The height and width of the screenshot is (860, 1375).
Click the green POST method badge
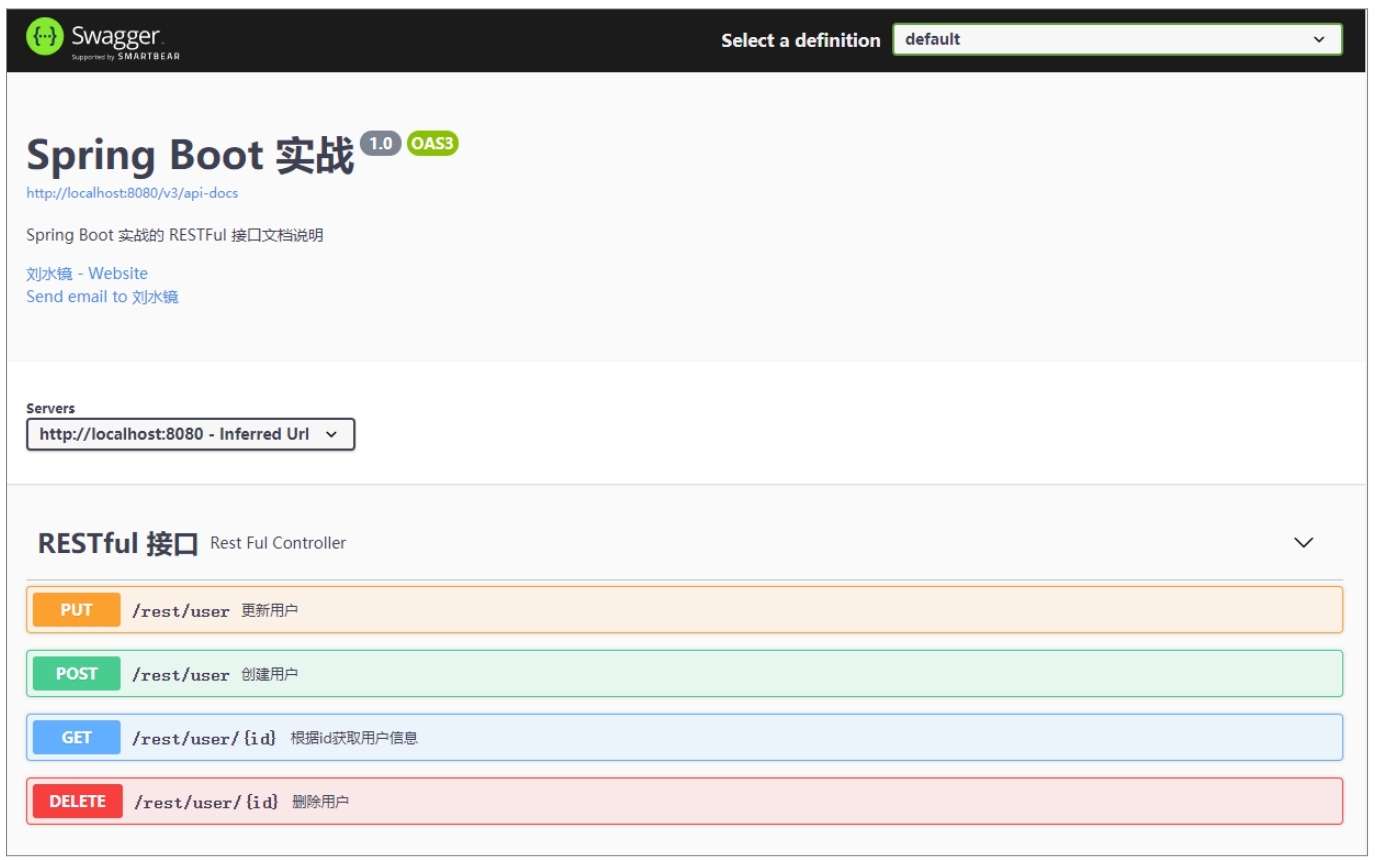pyautogui.click(x=76, y=674)
